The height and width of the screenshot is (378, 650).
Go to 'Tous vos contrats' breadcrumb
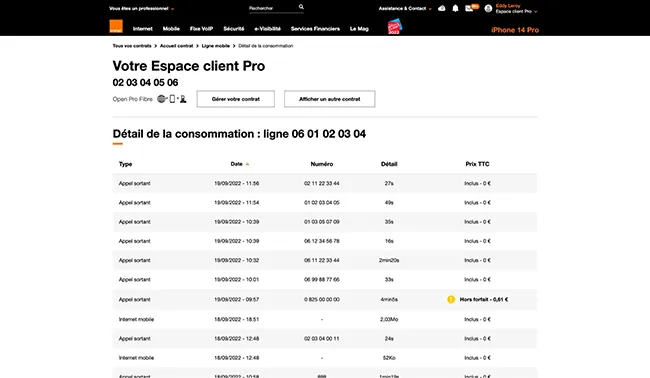(x=132, y=46)
